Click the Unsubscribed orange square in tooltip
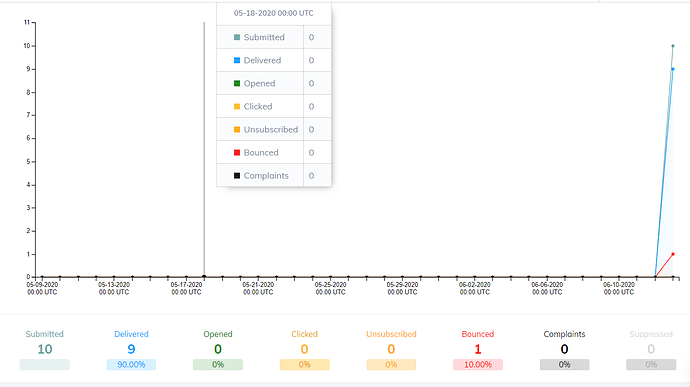This screenshot has width=690, height=387. click(x=237, y=129)
